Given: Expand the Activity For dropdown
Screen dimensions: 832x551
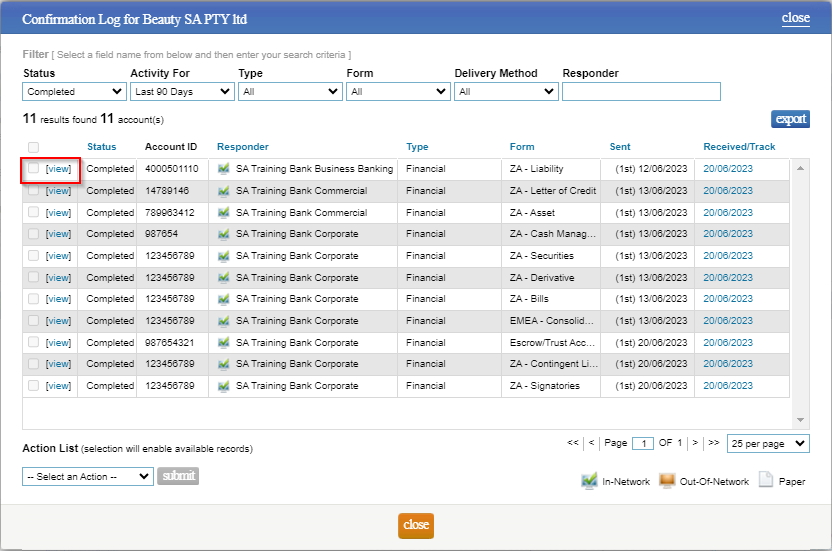Looking at the screenshot, I should [x=182, y=92].
